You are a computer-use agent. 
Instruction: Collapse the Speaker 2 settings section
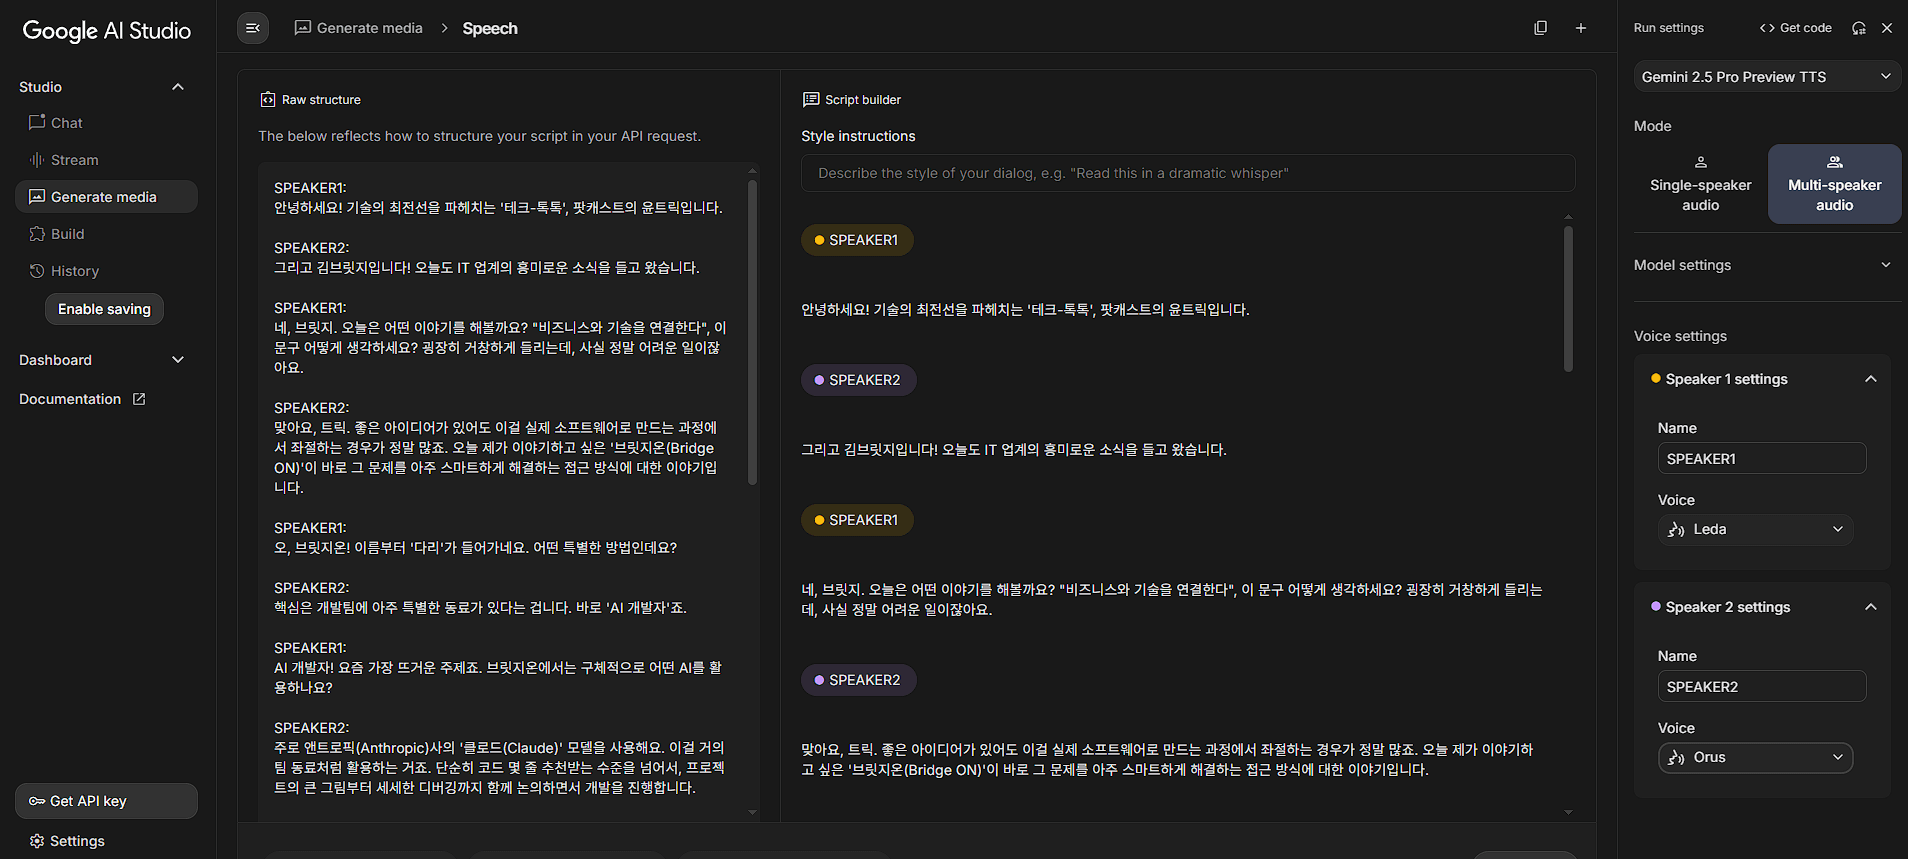pyautogui.click(x=1871, y=607)
